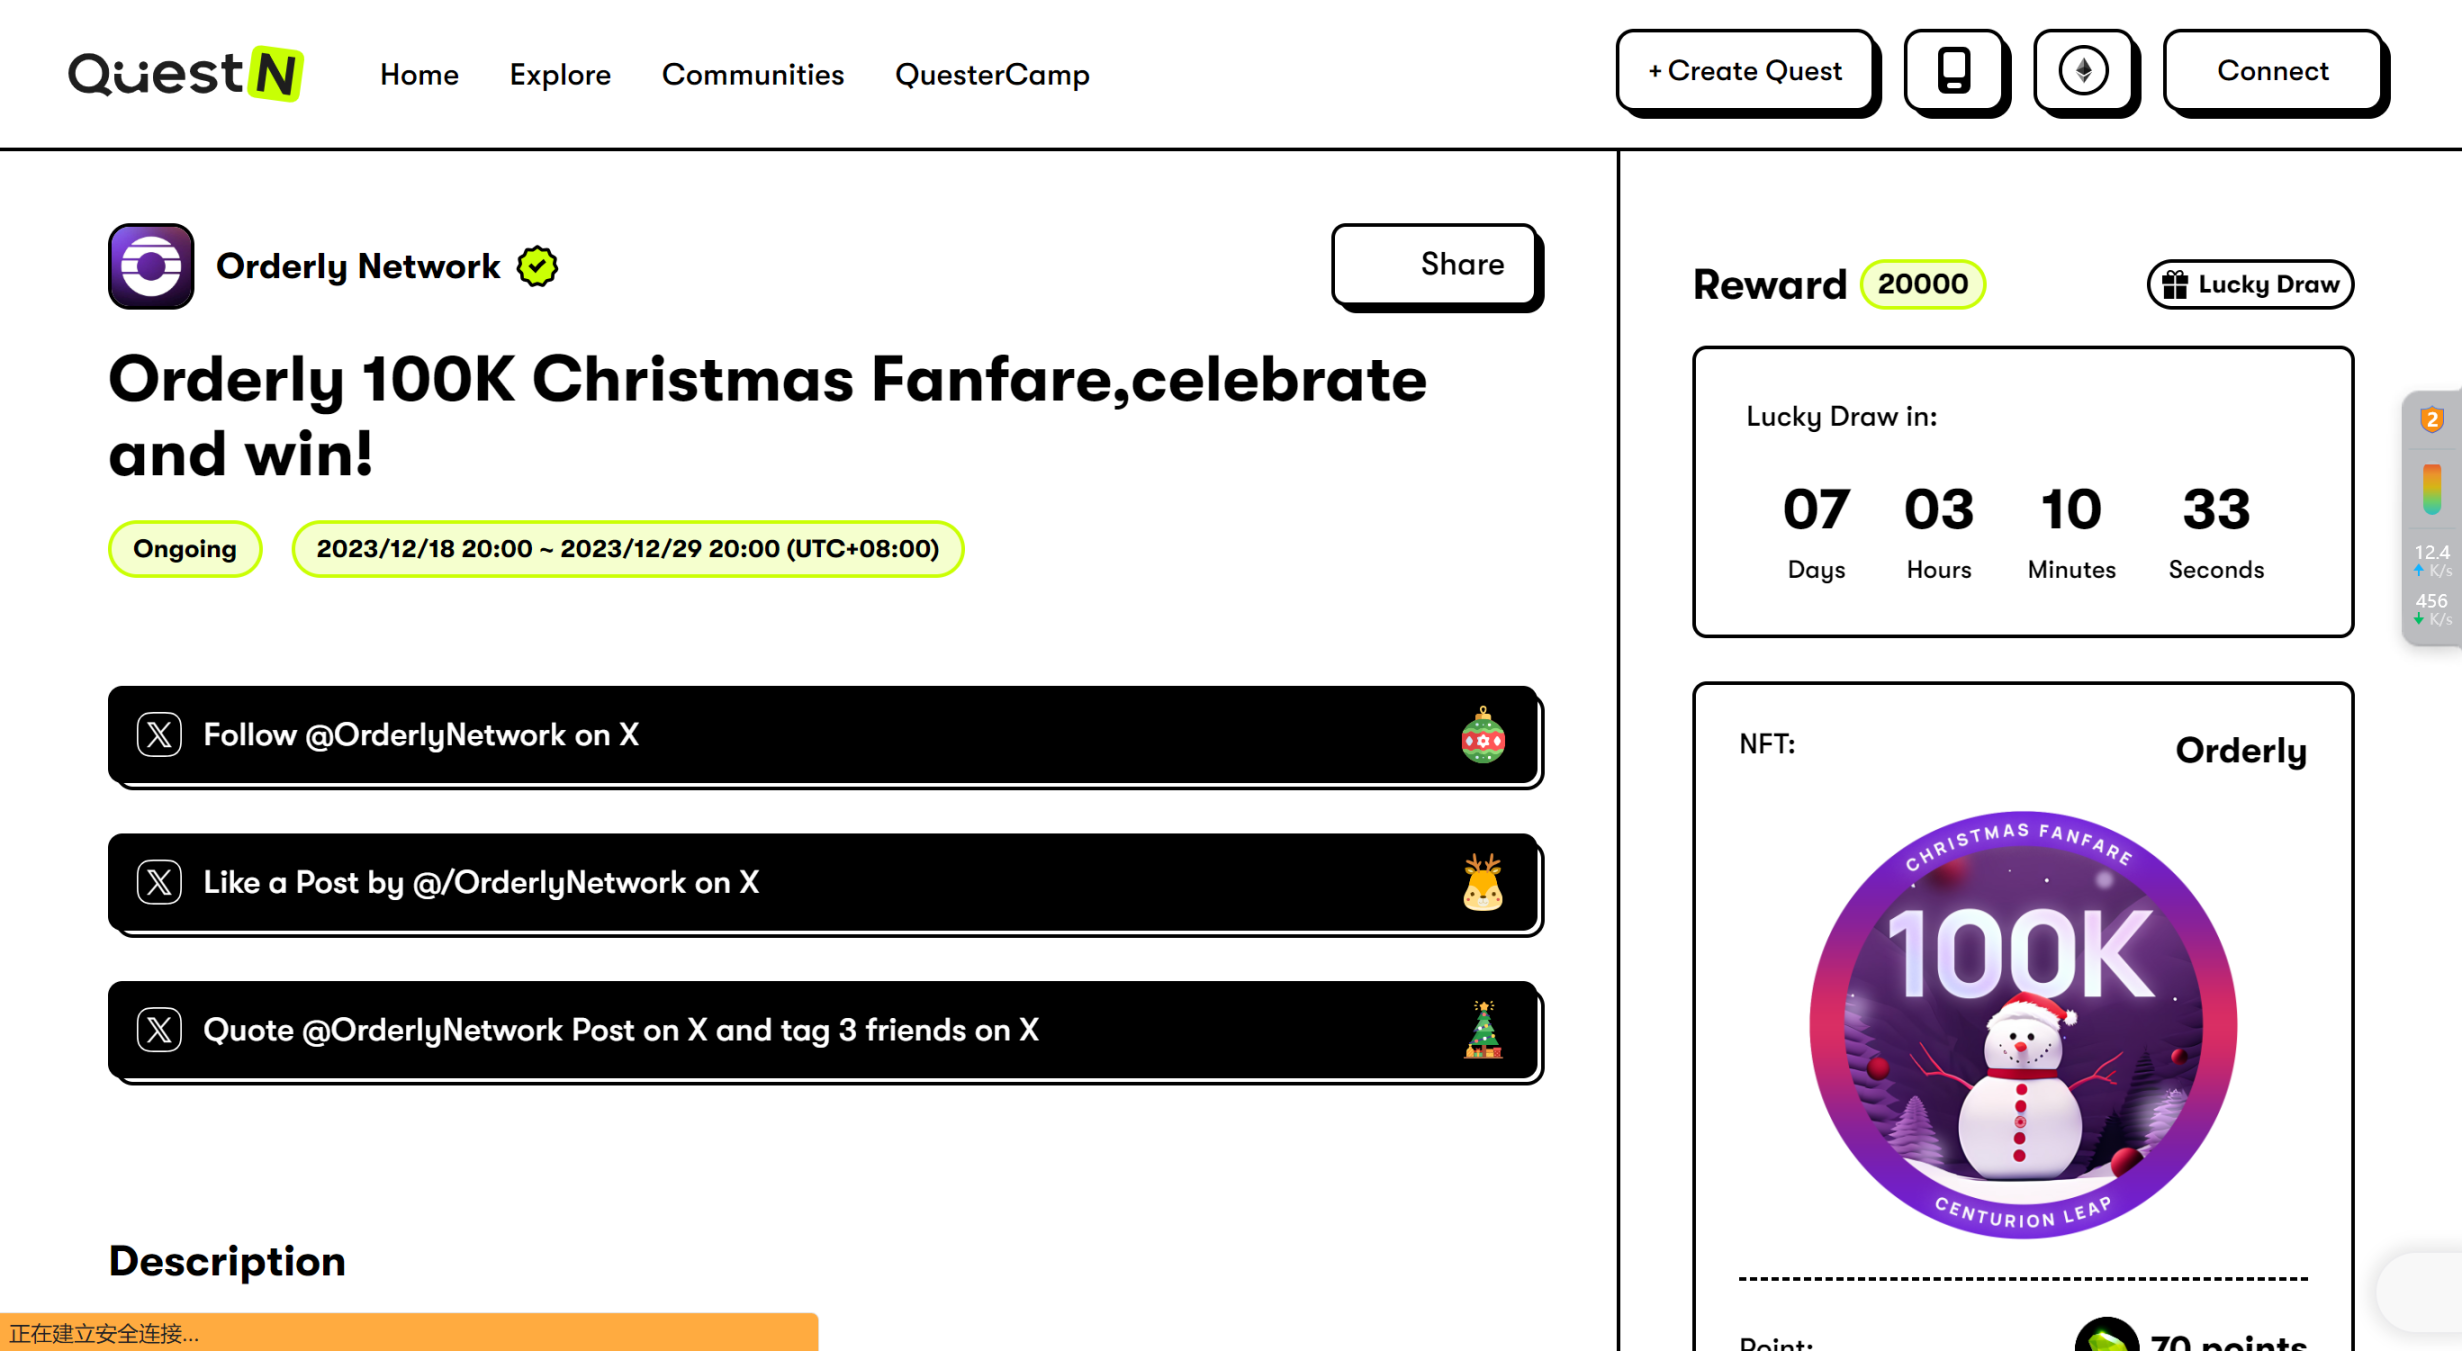Open the Explore menu
This screenshot has width=2462, height=1351.
tap(560, 74)
